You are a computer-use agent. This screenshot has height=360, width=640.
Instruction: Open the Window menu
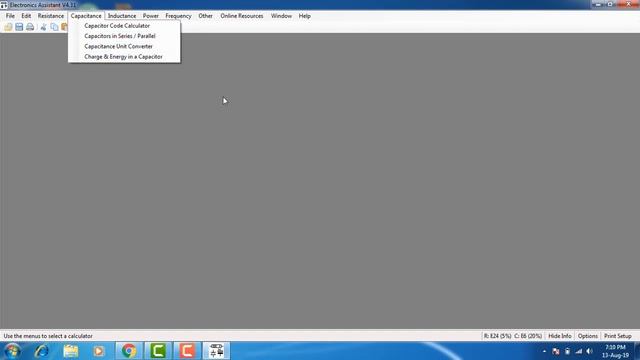click(x=281, y=16)
